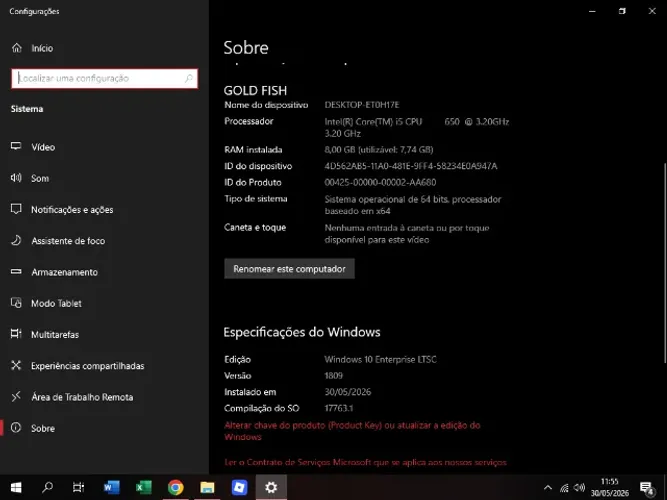Click the Assistente de foco moon icon

(16, 240)
